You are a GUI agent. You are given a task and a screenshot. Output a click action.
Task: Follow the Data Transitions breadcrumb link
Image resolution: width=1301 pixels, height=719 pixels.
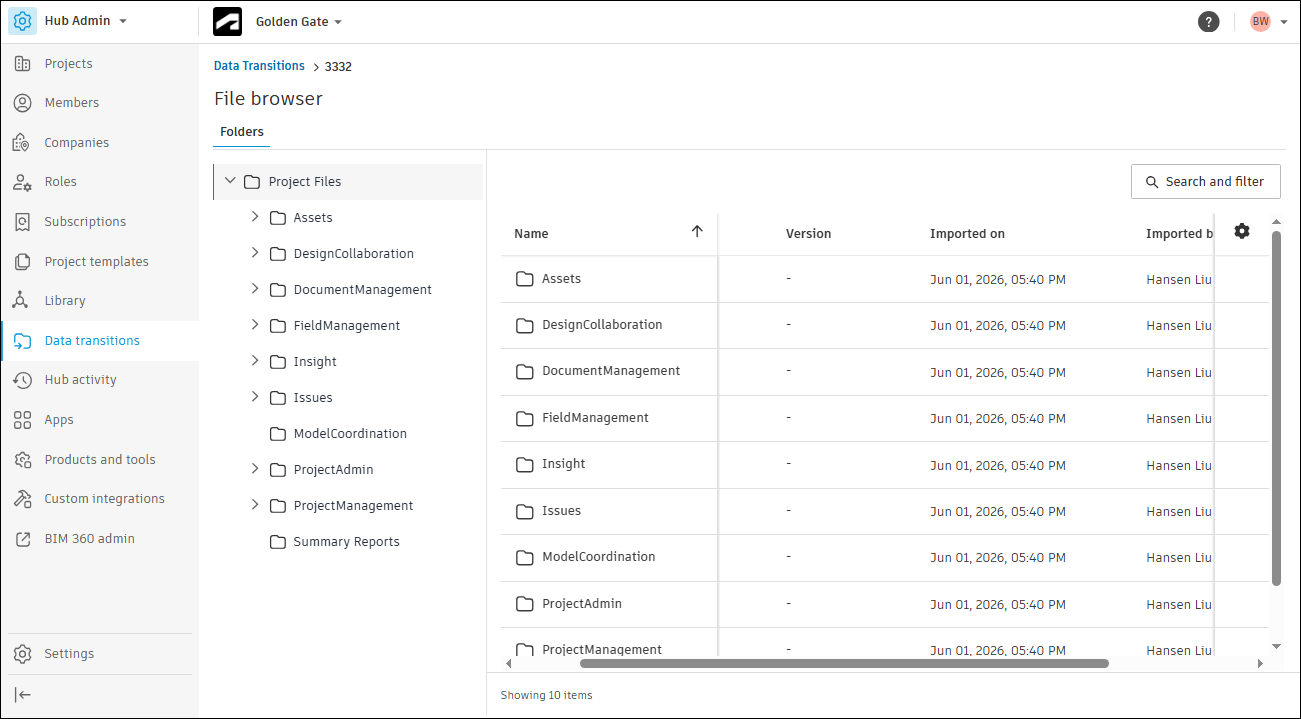coord(259,66)
